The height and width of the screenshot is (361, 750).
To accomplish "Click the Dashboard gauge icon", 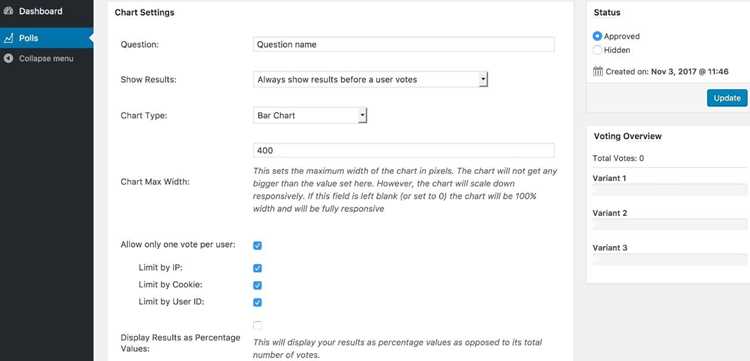I will pyautogui.click(x=8, y=11).
